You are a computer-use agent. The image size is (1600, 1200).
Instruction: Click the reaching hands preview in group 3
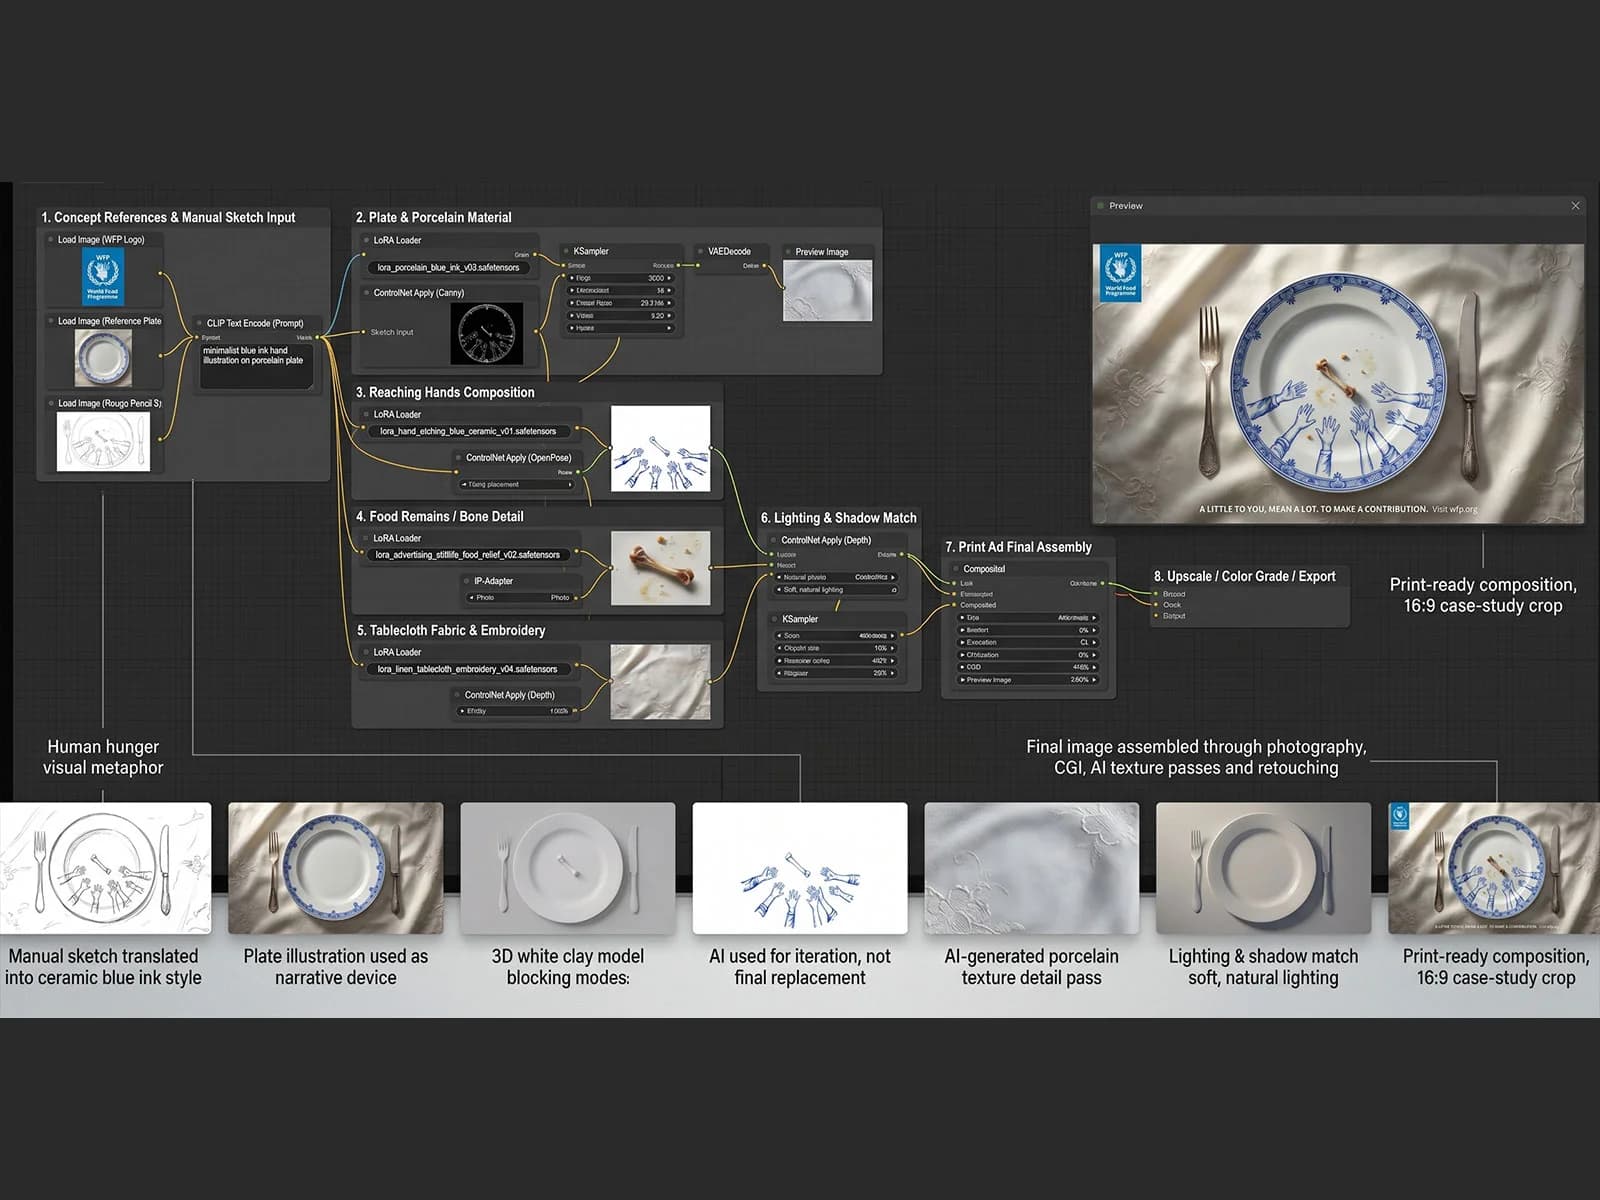click(660, 448)
